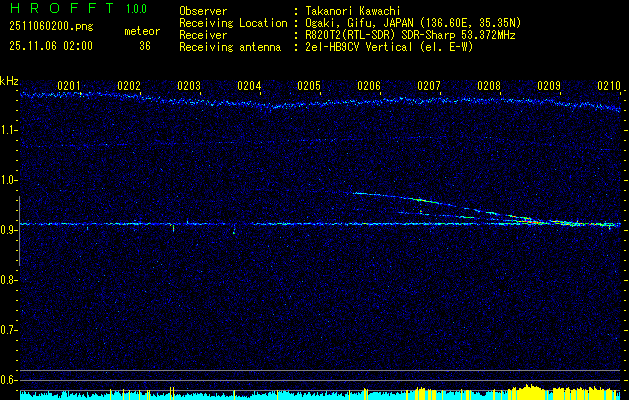Click the 0201 time marker
This screenshot has height=400, width=629.
click(x=69, y=85)
